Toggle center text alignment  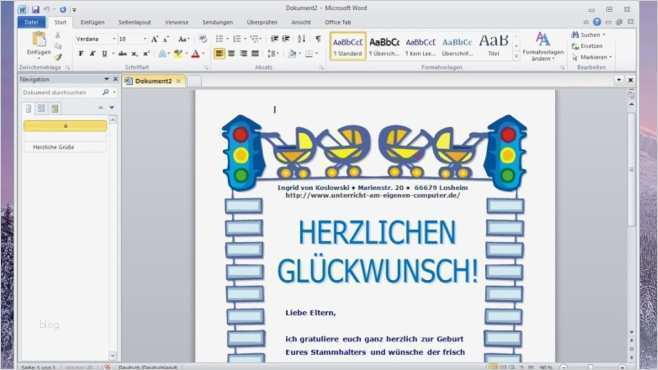point(231,54)
